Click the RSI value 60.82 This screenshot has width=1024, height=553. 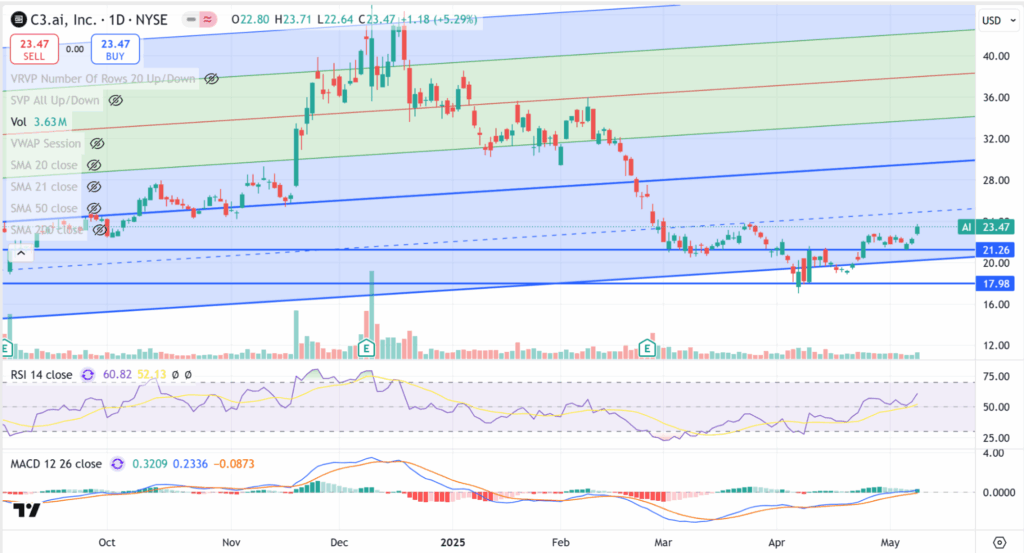[x=118, y=375]
